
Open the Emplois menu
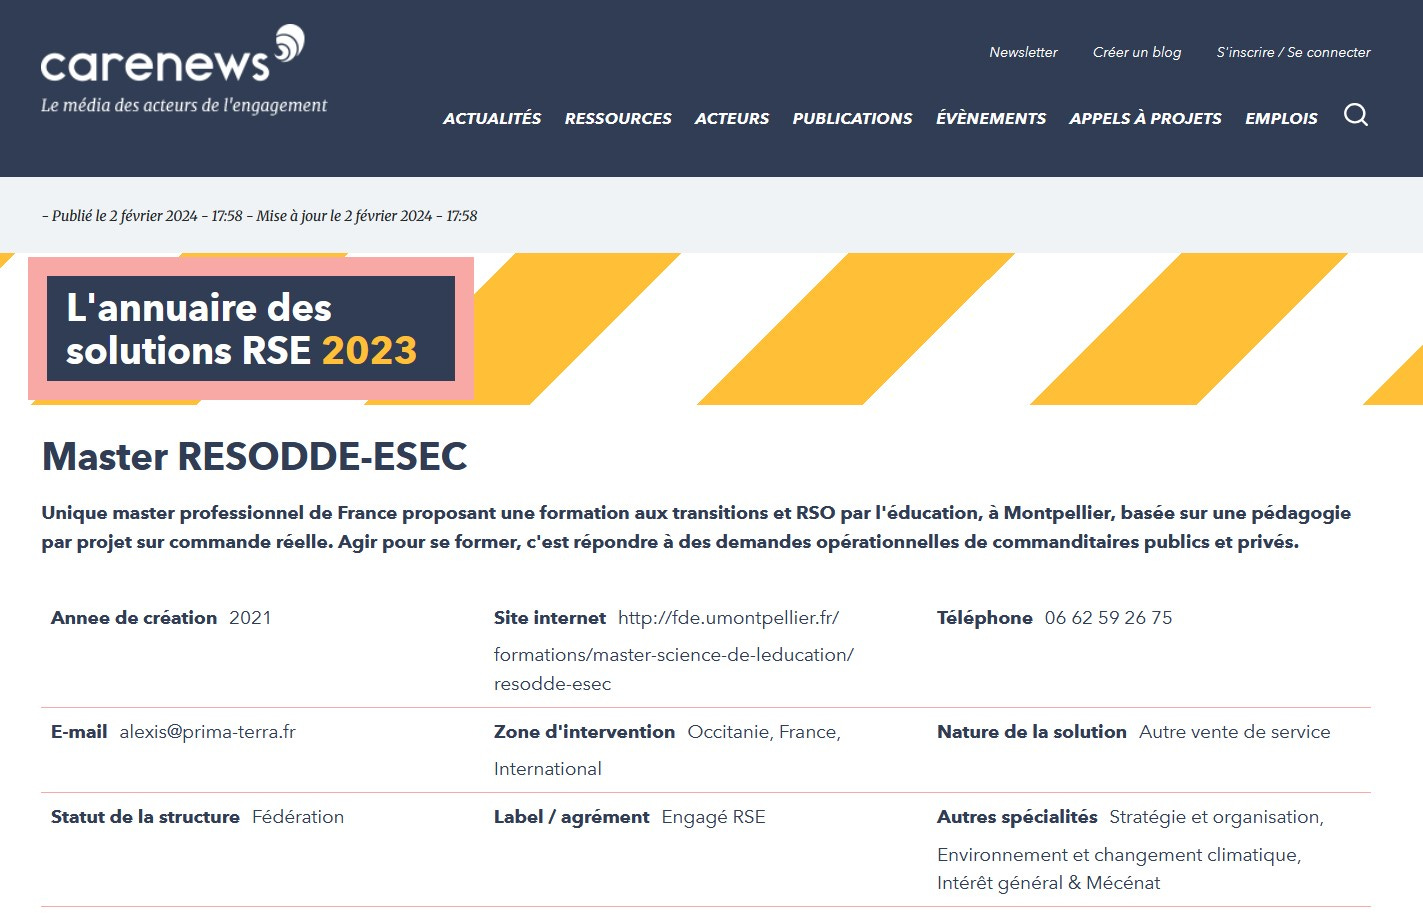pyautogui.click(x=1281, y=118)
